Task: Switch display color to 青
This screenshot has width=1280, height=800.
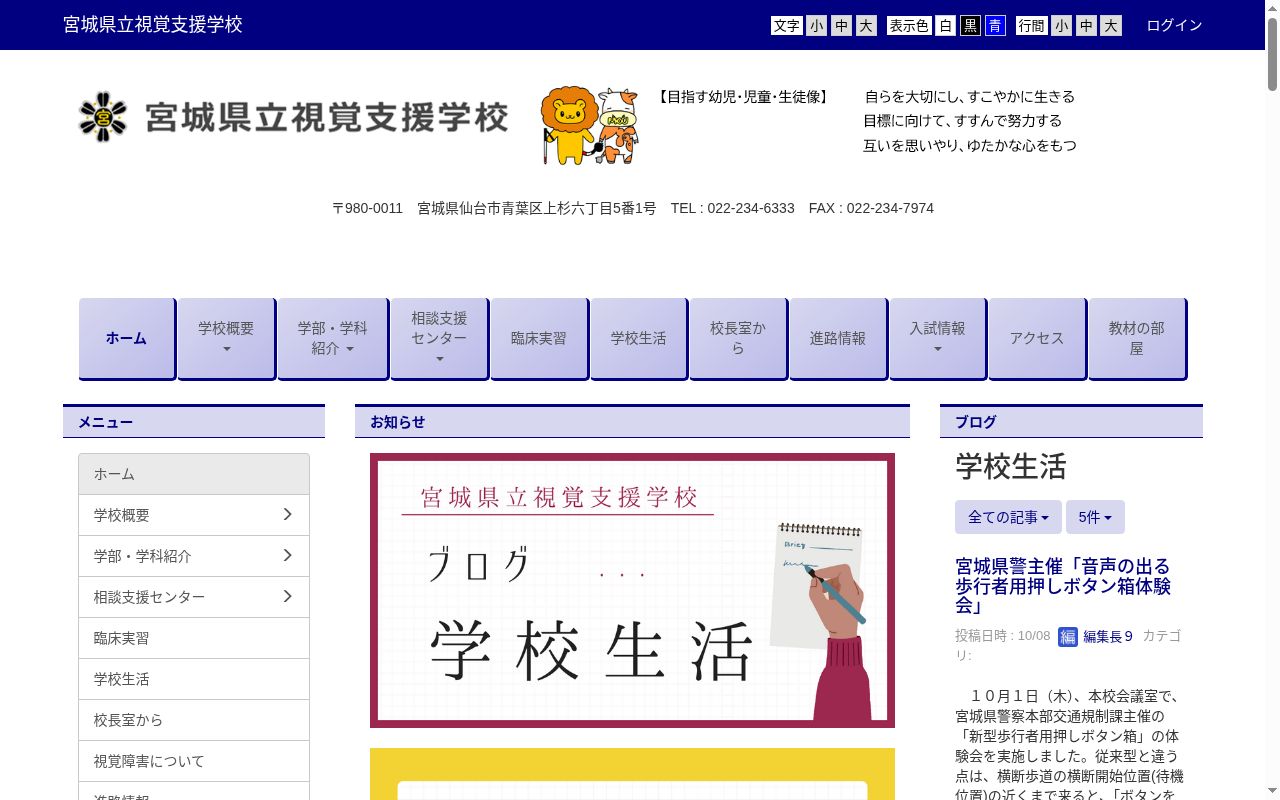Action: (995, 26)
